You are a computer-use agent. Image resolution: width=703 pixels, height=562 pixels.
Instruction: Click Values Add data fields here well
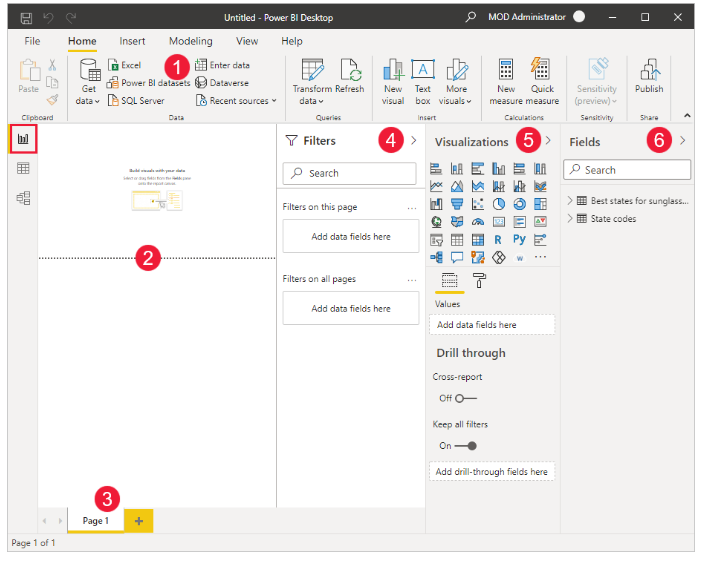(492, 325)
